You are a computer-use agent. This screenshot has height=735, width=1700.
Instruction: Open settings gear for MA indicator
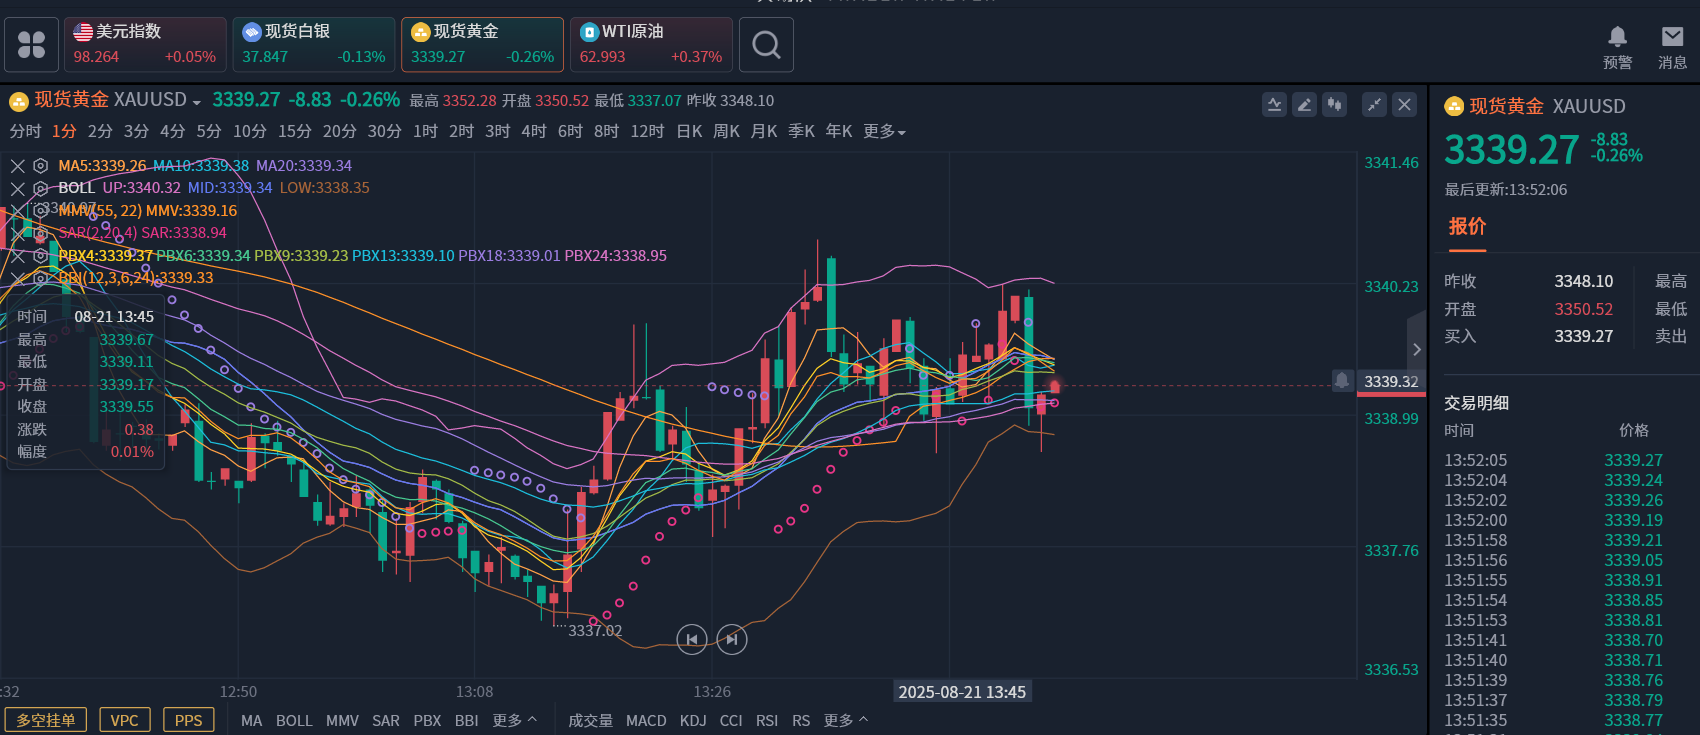click(41, 166)
